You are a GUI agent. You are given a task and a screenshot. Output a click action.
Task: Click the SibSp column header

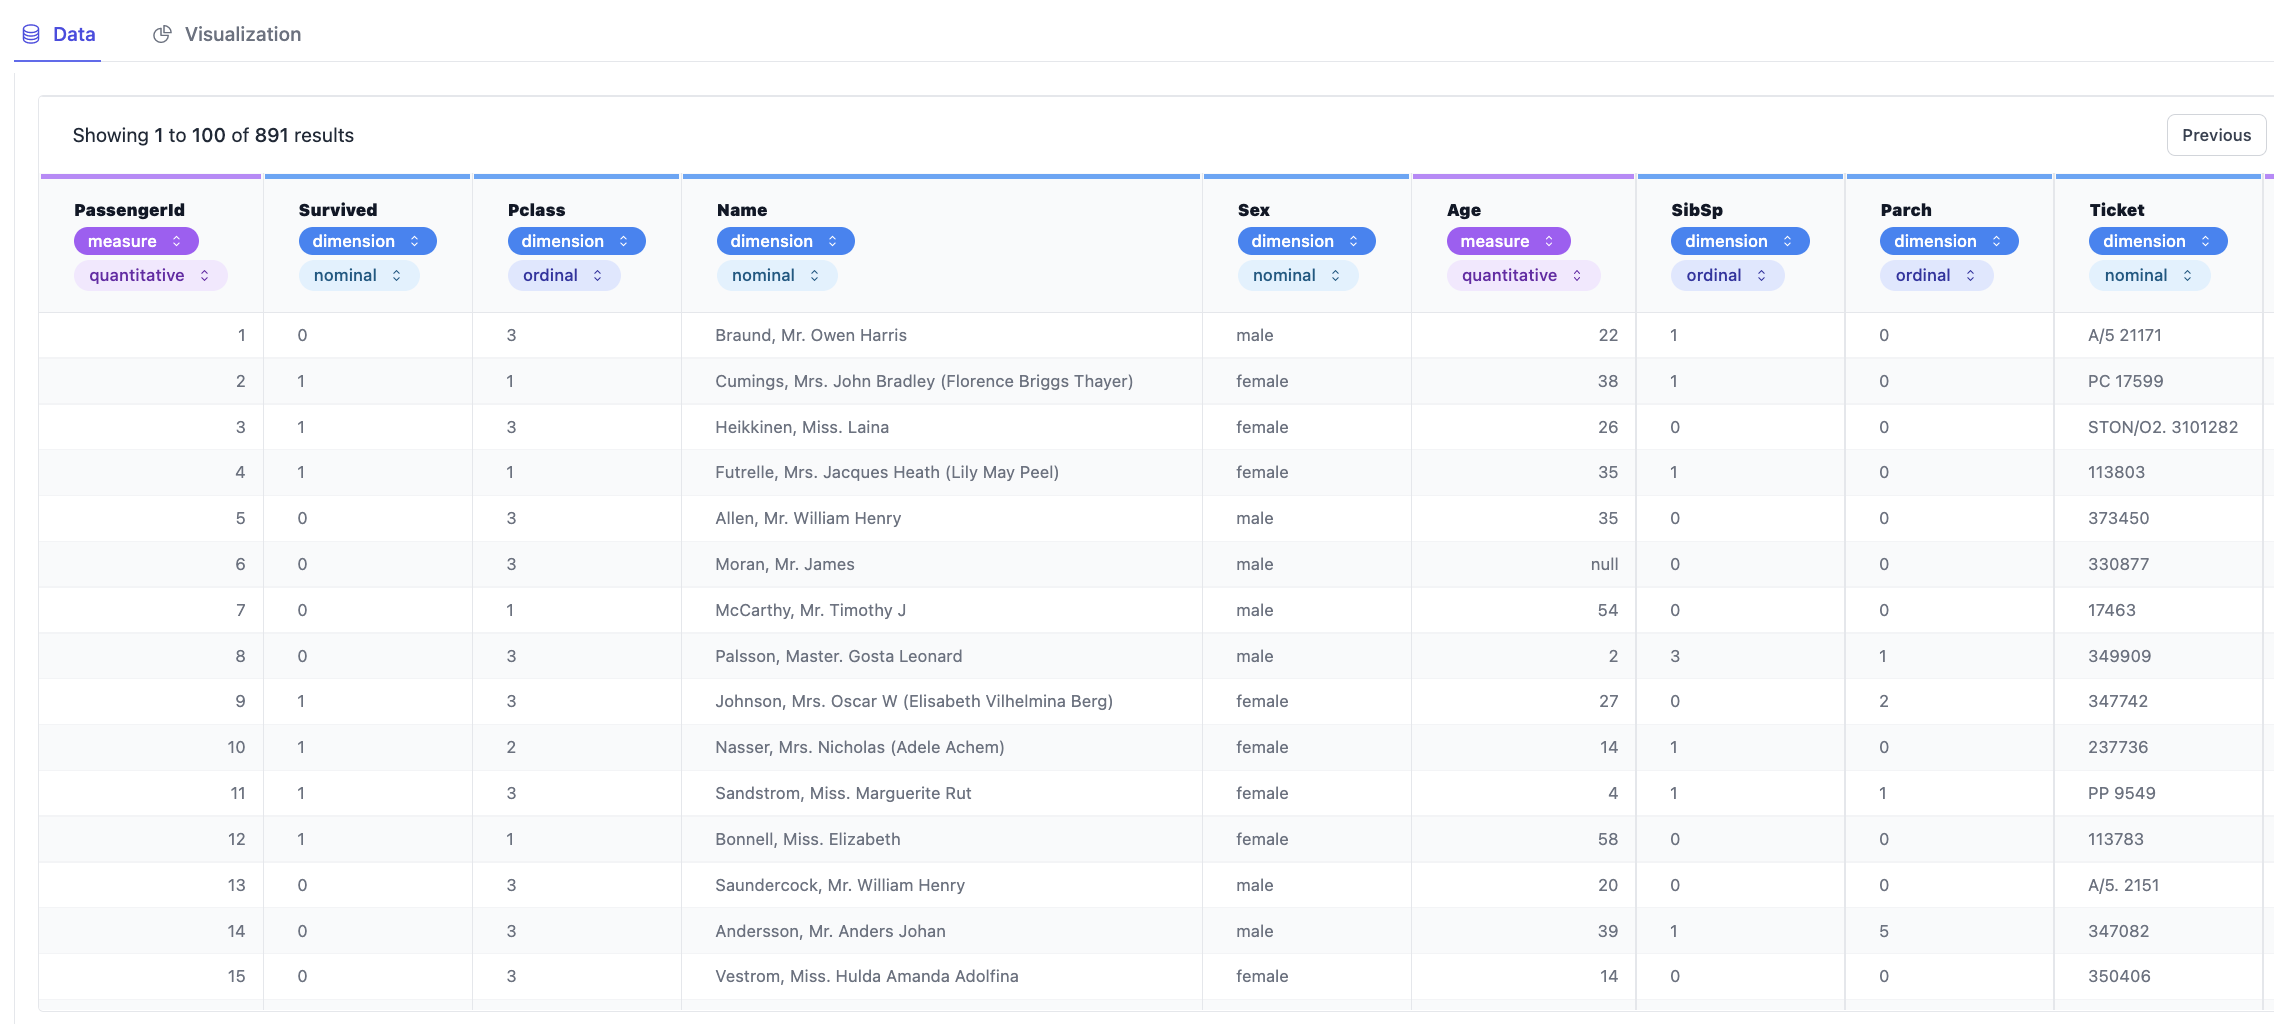tap(1696, 210)
